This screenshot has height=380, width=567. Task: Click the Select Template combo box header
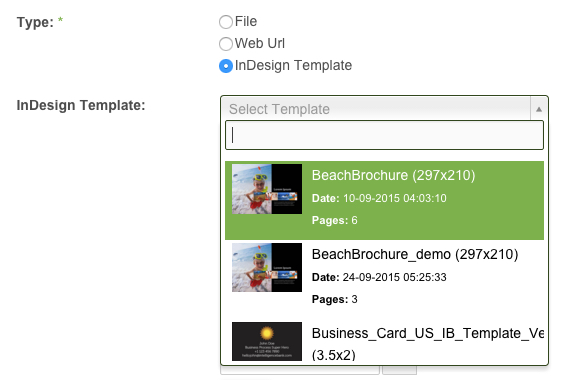point(384,109)
